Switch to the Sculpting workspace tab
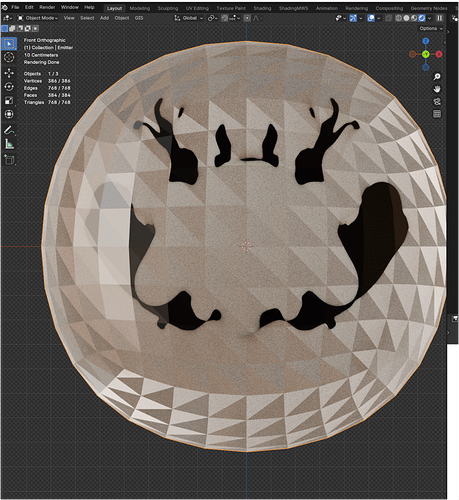The height and width of the screenshot is (500, 459). [168, 8]
